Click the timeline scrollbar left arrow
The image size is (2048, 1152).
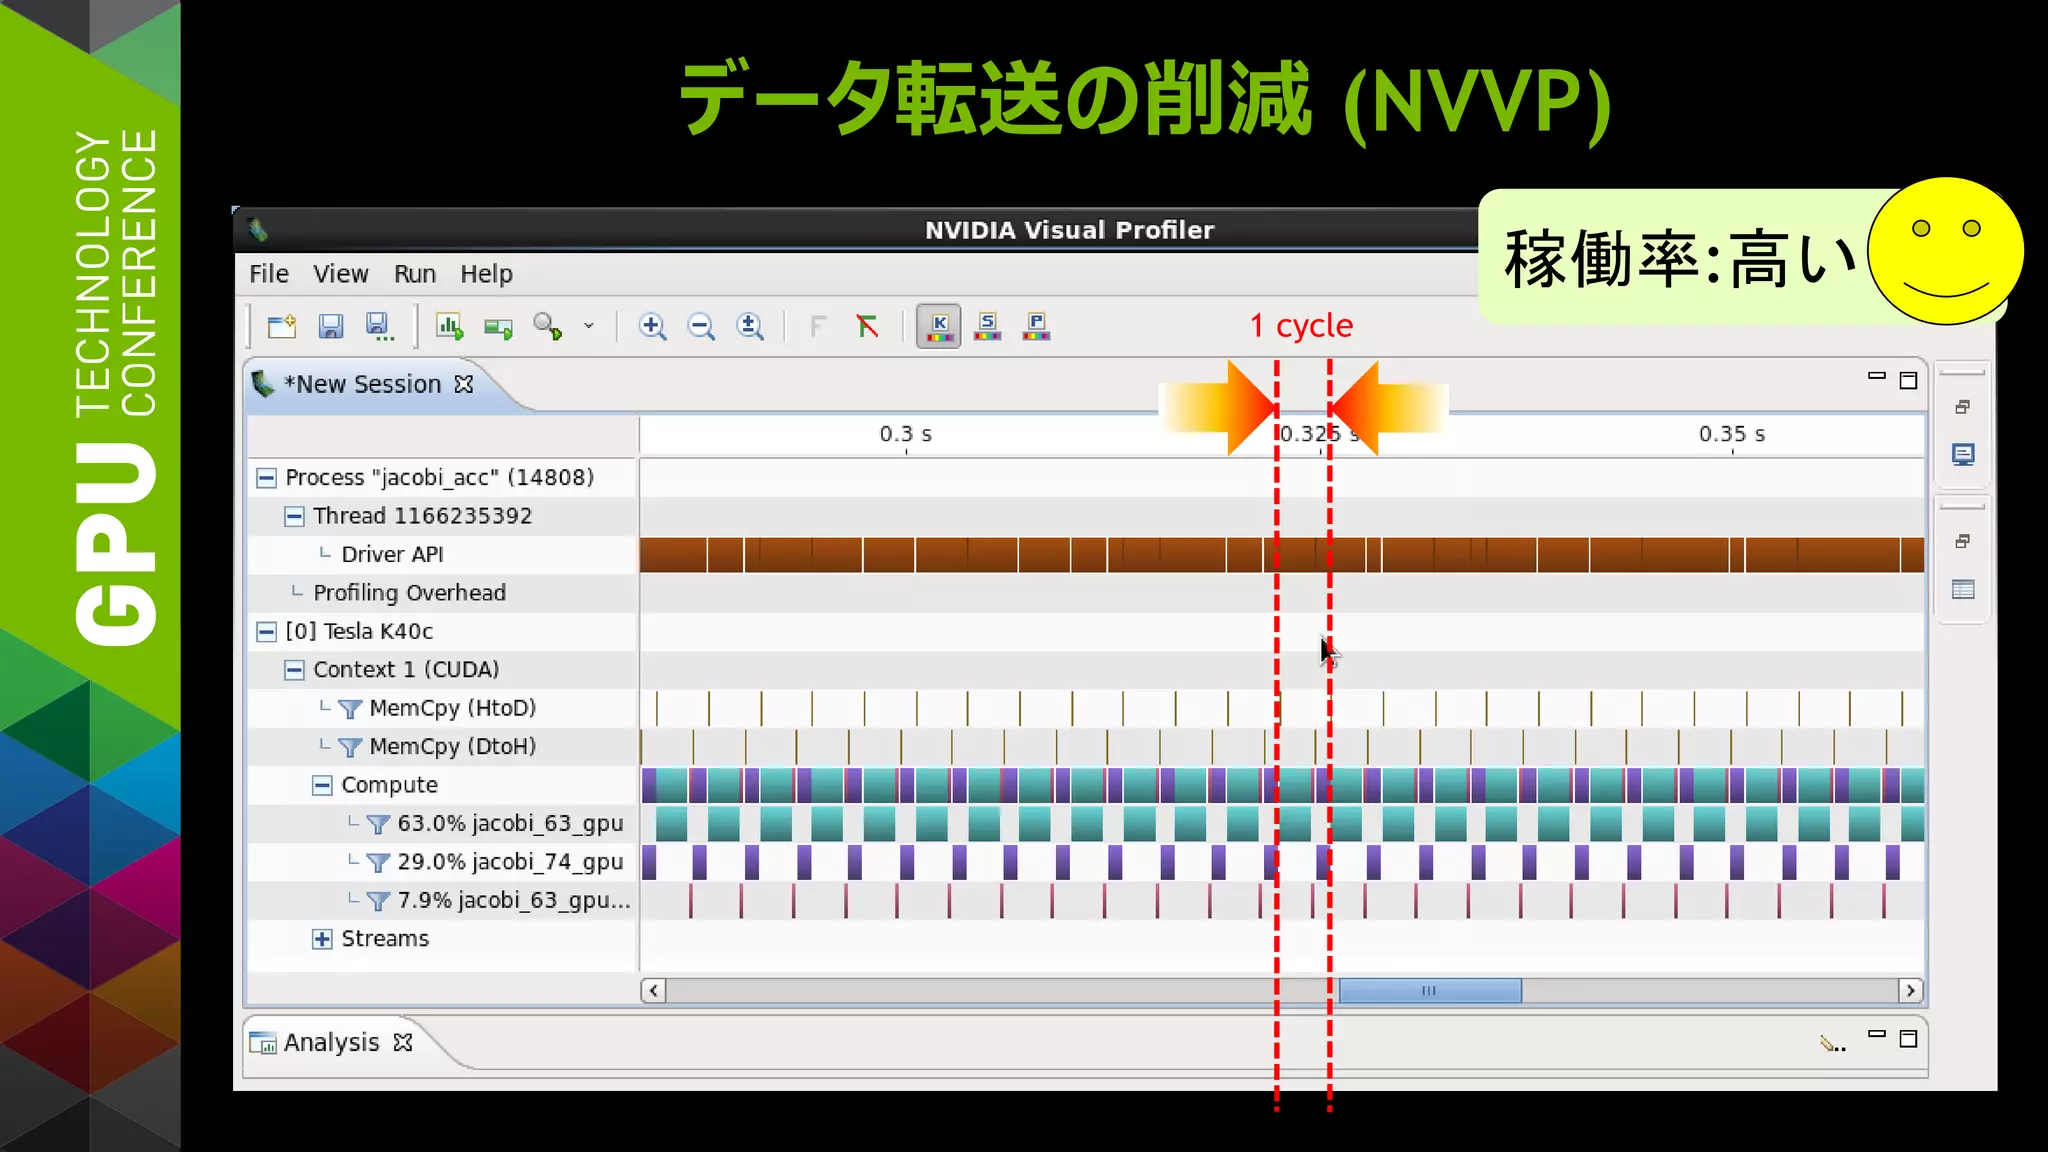(653, 991)
